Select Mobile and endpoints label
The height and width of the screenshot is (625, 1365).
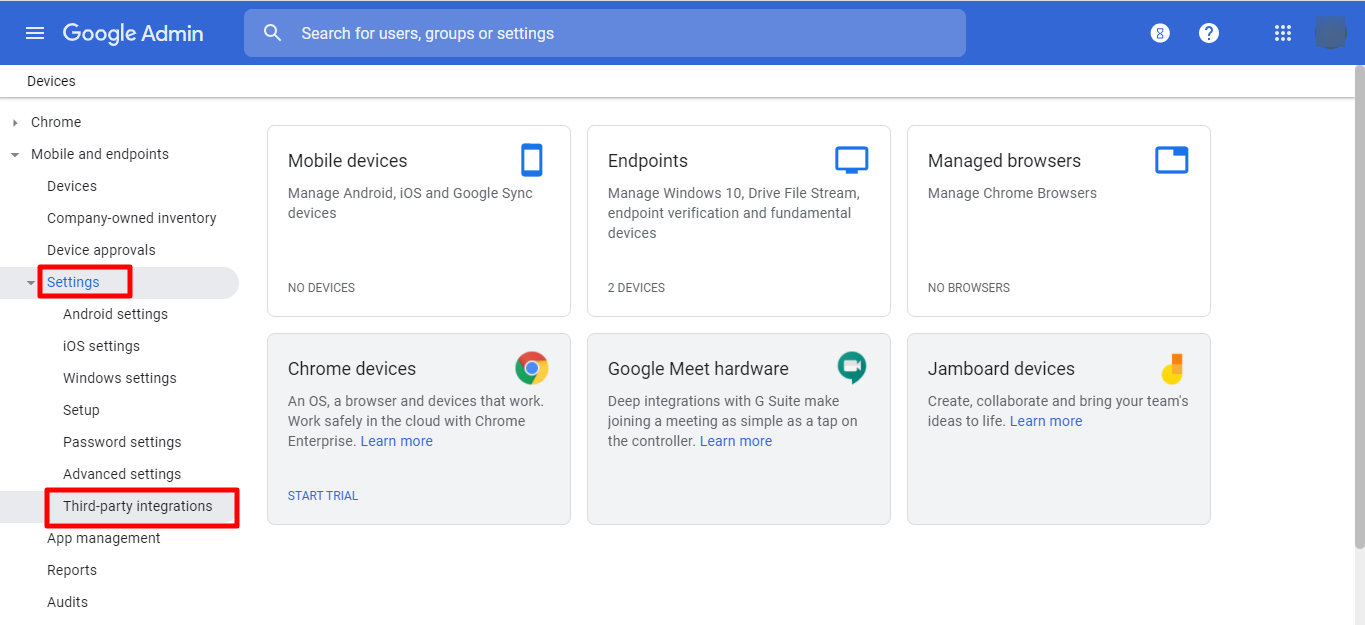(x=100, y=154)
